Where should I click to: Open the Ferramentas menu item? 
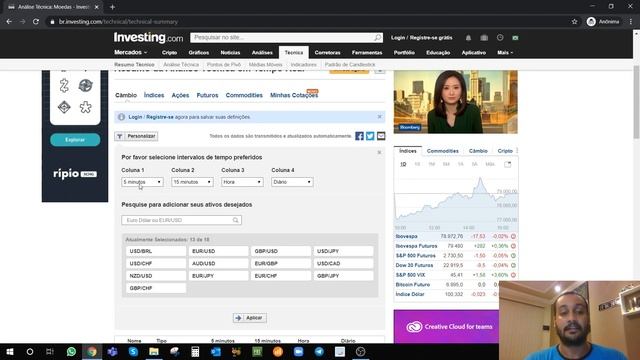[x=367, y=53]
